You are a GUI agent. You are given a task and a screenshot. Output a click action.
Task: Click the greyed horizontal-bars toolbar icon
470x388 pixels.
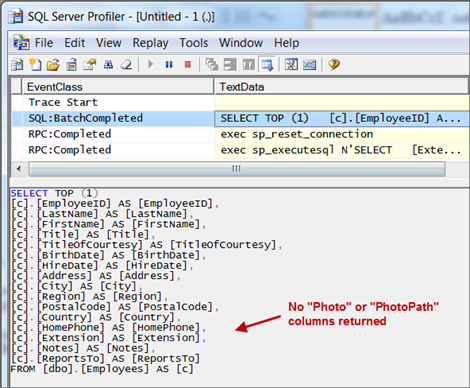click(x=230, y=64)
